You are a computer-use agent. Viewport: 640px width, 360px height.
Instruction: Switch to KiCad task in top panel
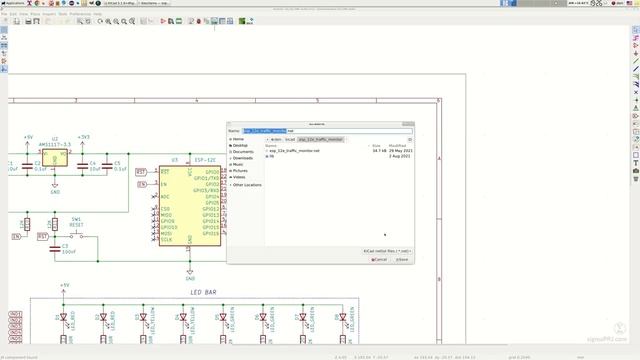coord(118,3)
